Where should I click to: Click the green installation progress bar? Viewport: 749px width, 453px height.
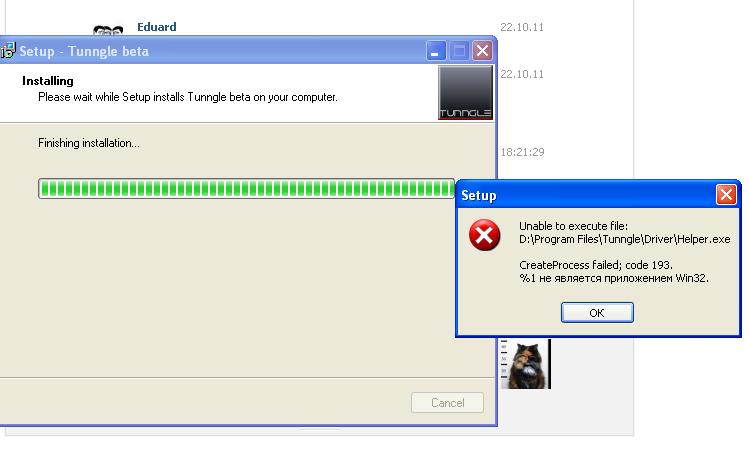pos(246,189)
